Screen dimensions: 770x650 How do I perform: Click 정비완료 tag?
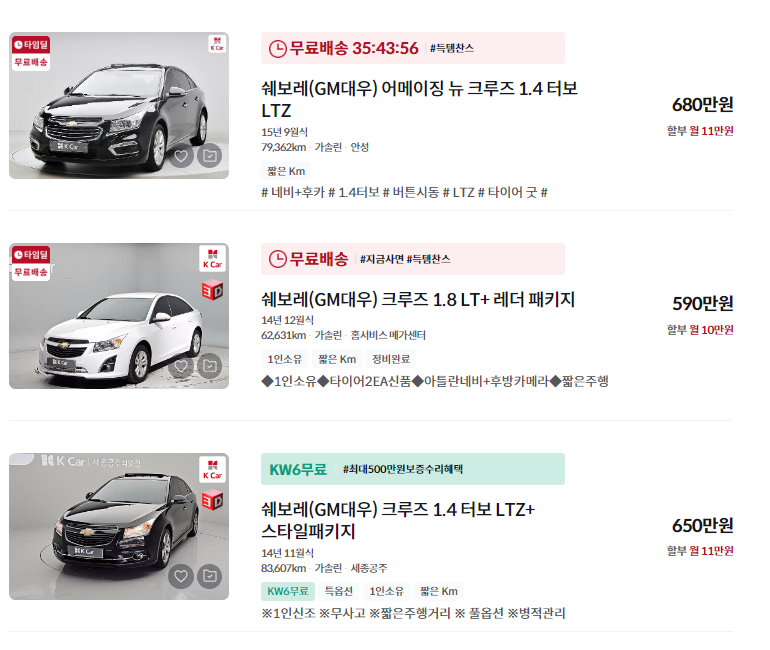point(391,359)
